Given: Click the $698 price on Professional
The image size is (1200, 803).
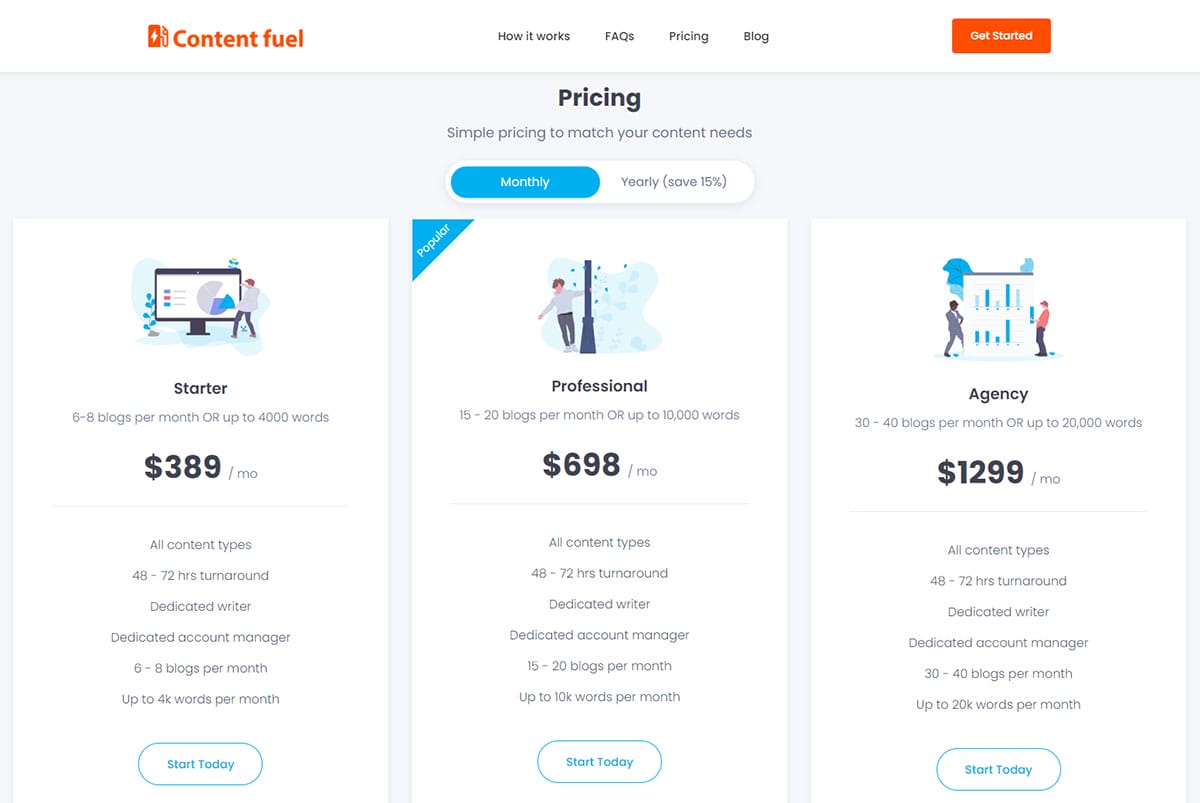Looking at the screenshot, I should click(581, 464).
